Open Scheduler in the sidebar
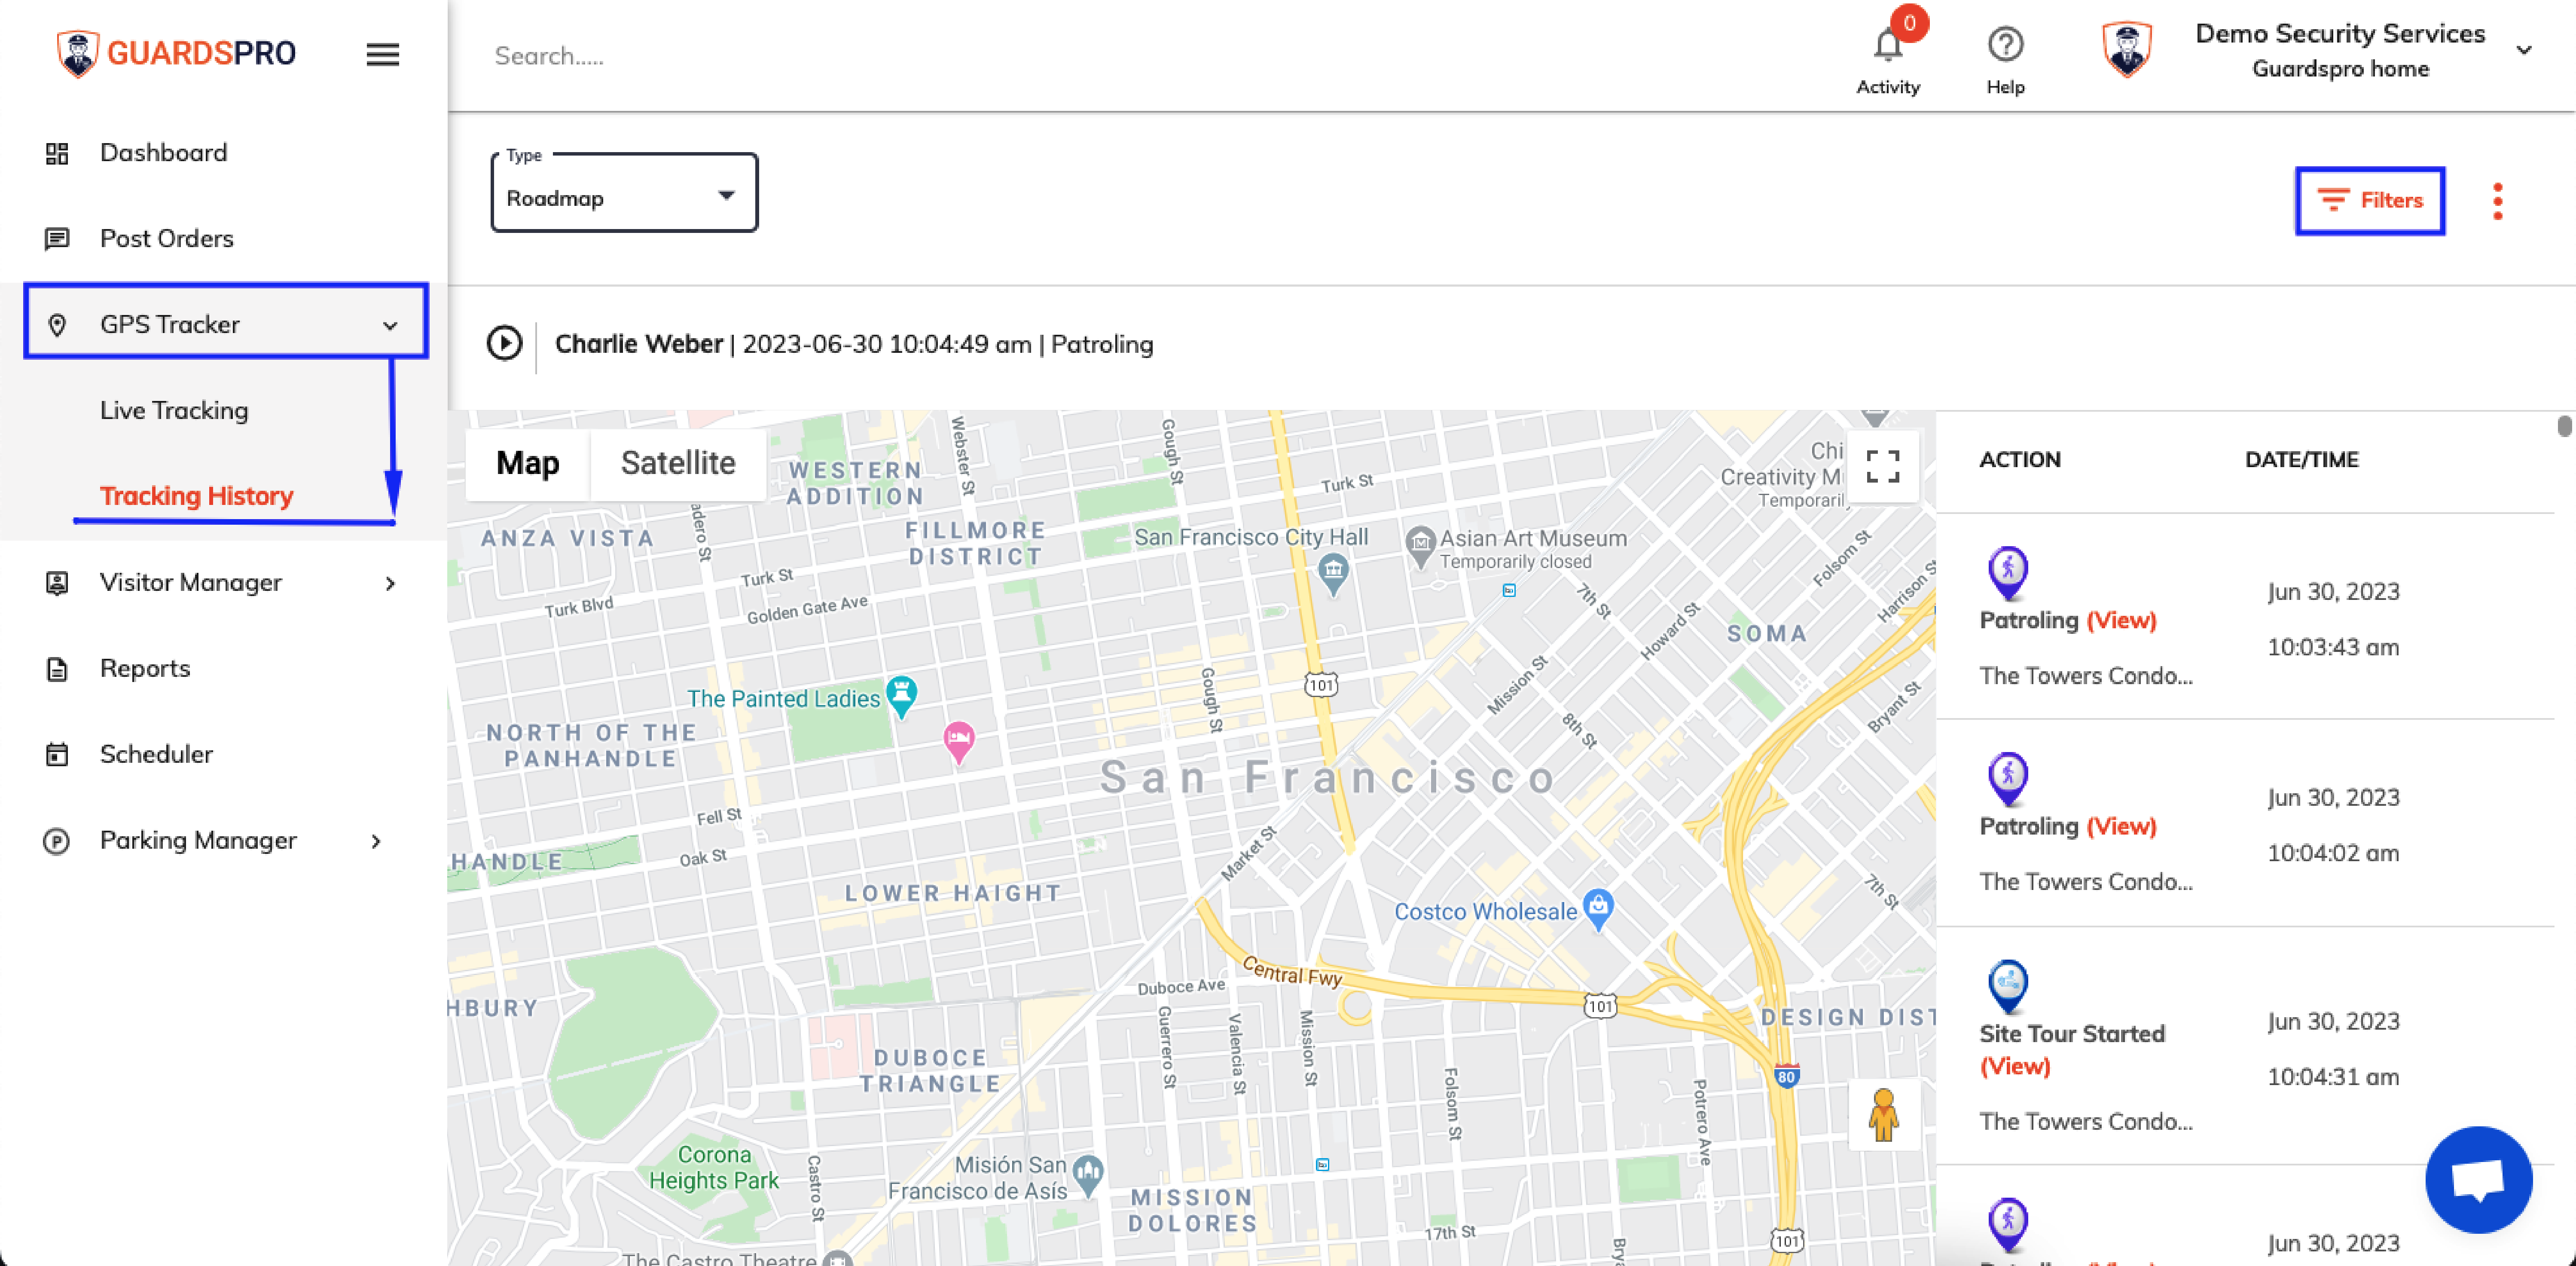Image resolution: width=2576 pixels, height=1266 pixels. pos(156,754)
